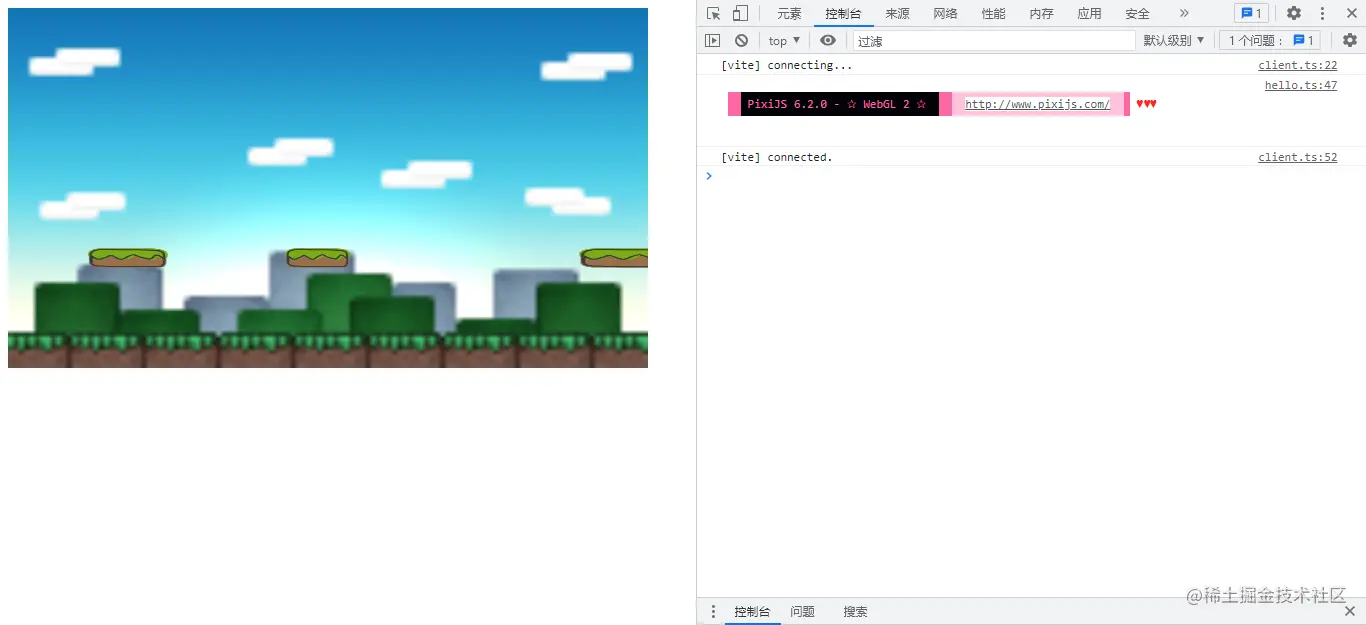Open the drawer three-dot menu
The image size is (1366, 625).
[713, 612]
